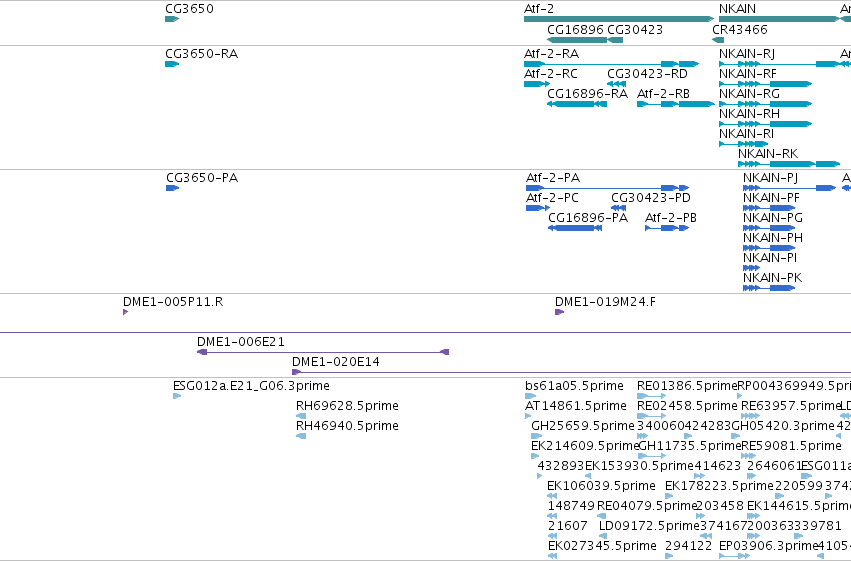Select the CG30423 gene label
The width and height of the screenshot is (851, 561).
(635, 30)
